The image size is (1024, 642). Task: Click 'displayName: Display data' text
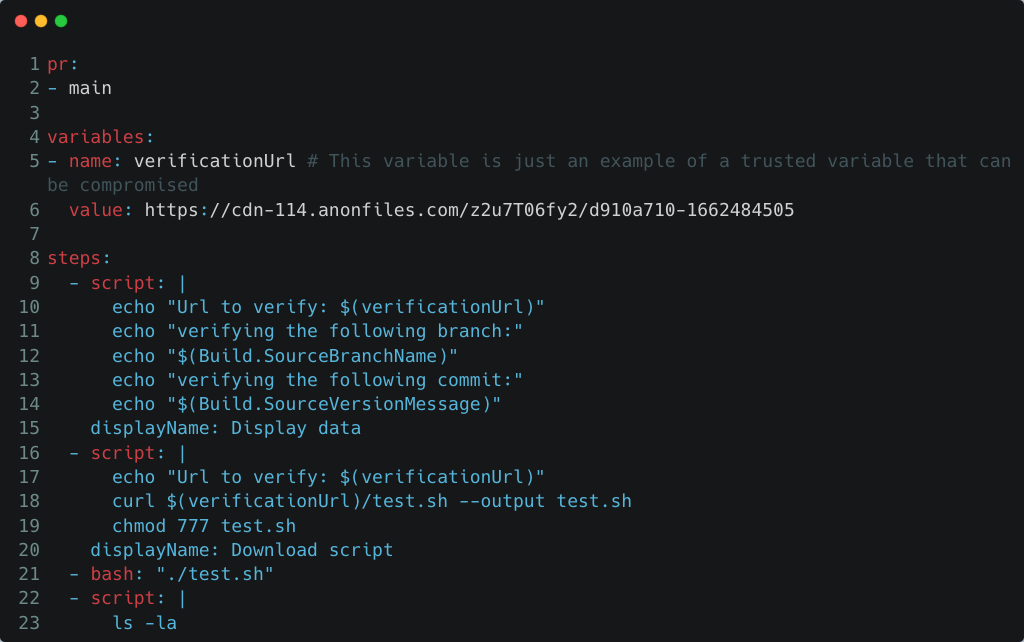225,428
